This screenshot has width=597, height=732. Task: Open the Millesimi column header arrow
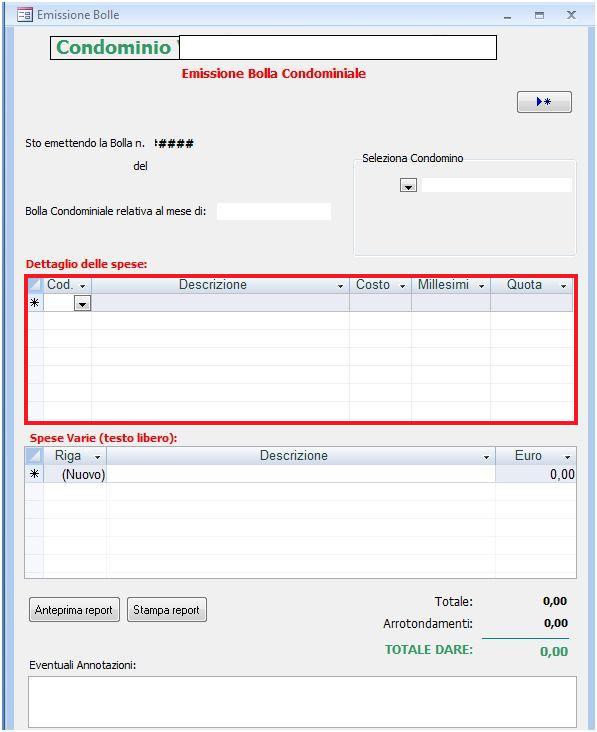coord(481,285)
